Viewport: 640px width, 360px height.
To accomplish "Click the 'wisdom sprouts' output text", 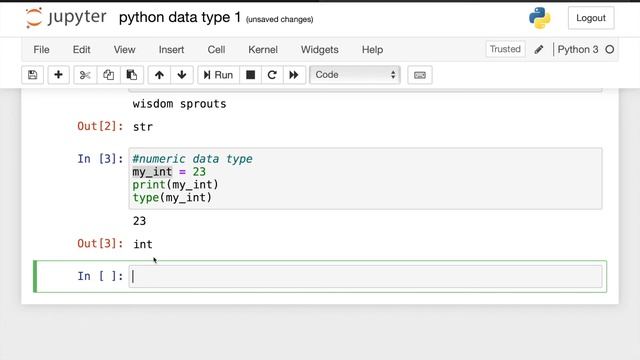I will [179, 104].
